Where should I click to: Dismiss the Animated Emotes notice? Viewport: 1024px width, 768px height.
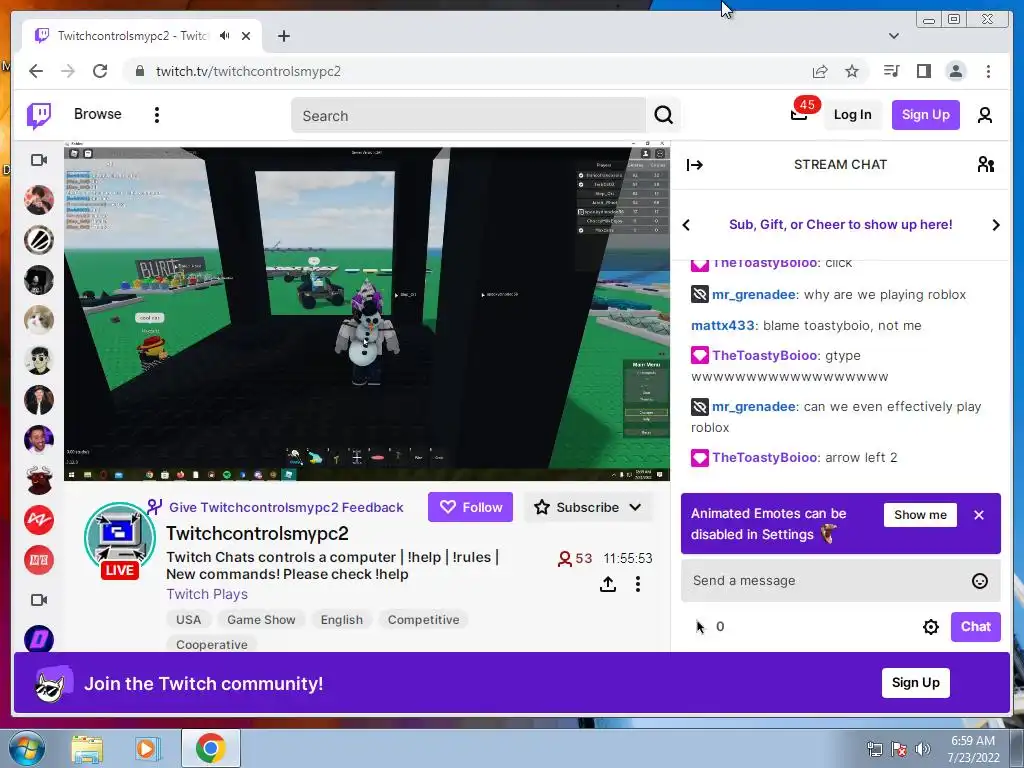coord(978,515)
